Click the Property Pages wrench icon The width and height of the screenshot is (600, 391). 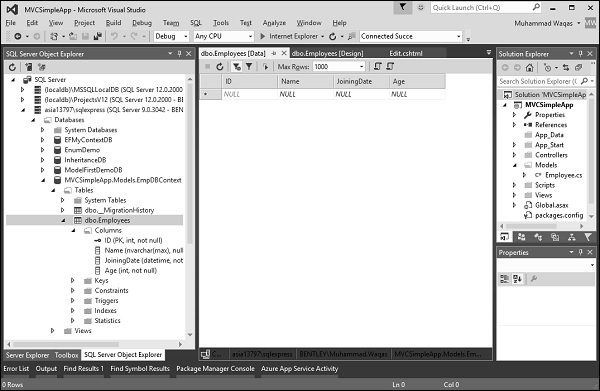[534, 279]
